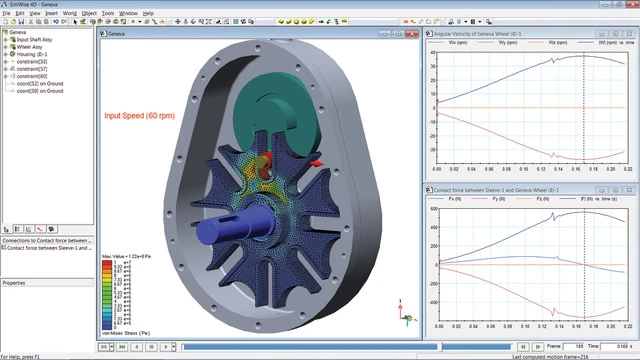Click the Cut scissors icon

[x=31, y=22]
